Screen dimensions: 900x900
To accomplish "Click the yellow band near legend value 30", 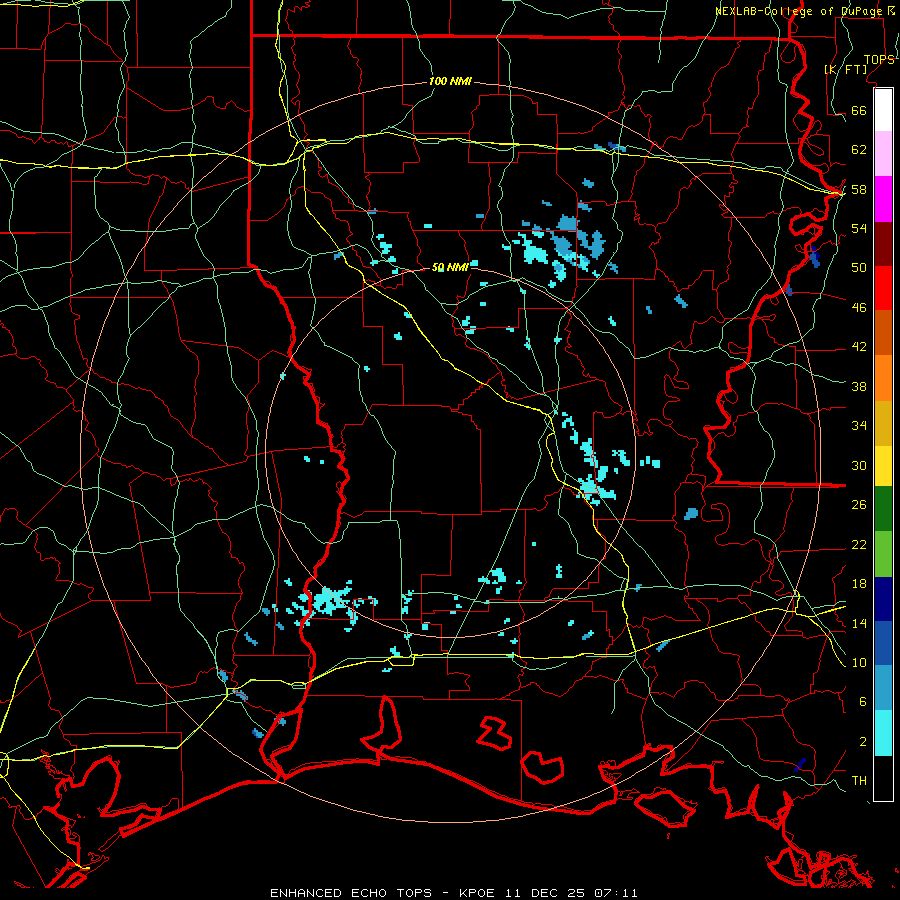I will pos(883,466).
